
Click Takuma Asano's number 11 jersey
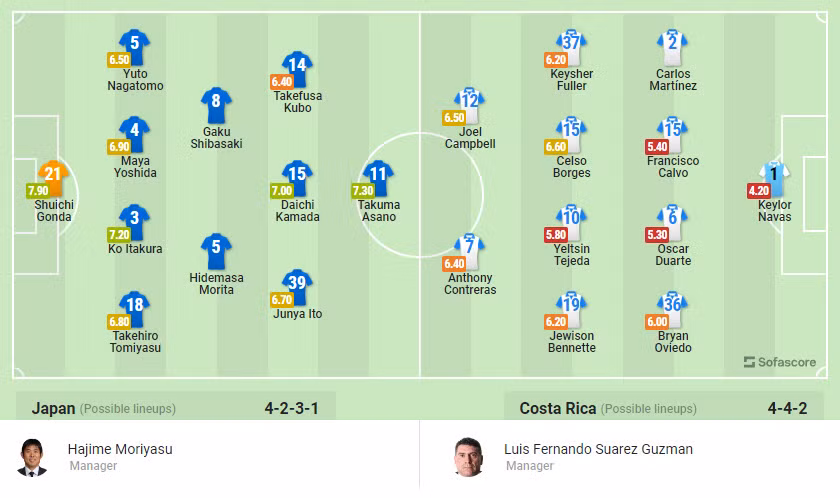point(378,174)
